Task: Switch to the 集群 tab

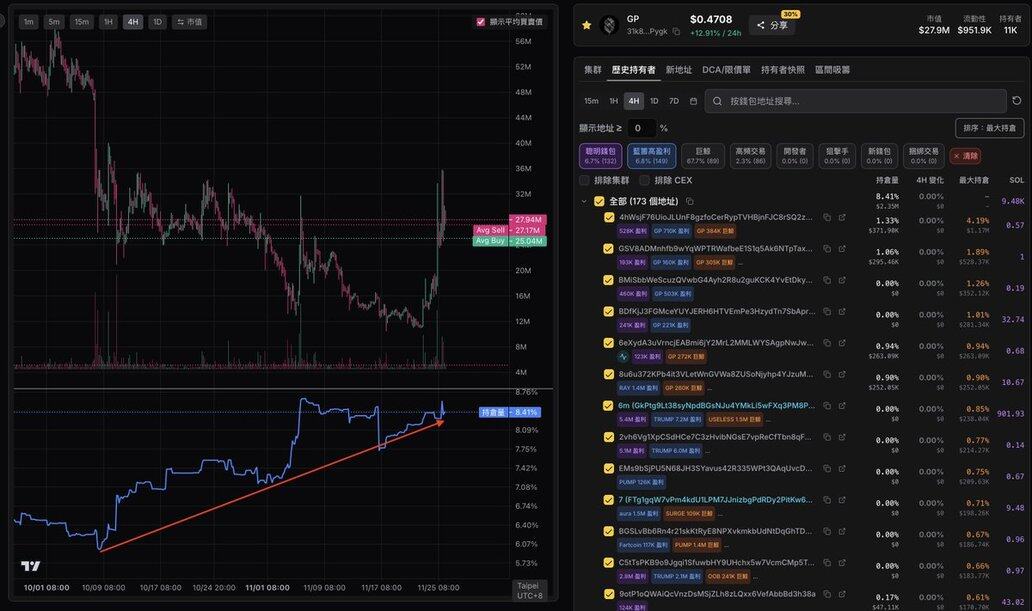Action: [x=593, y=70]
